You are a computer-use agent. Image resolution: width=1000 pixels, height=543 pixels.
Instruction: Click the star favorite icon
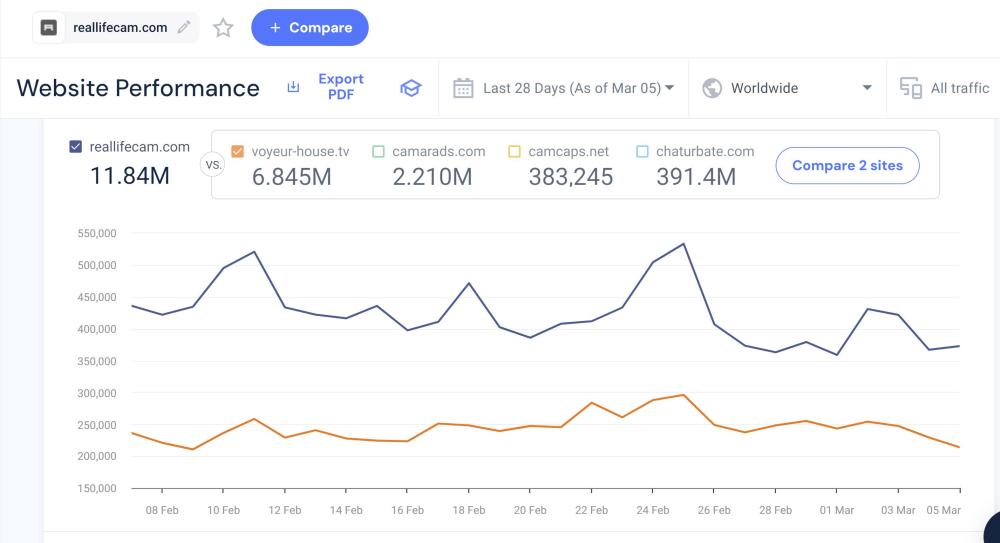tap(223, 28)
